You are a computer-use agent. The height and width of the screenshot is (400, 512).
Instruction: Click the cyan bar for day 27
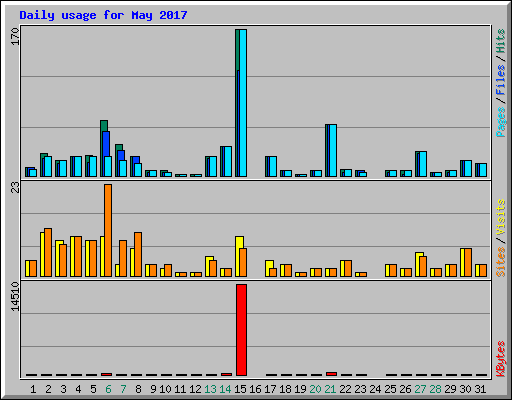click(423, 164)
